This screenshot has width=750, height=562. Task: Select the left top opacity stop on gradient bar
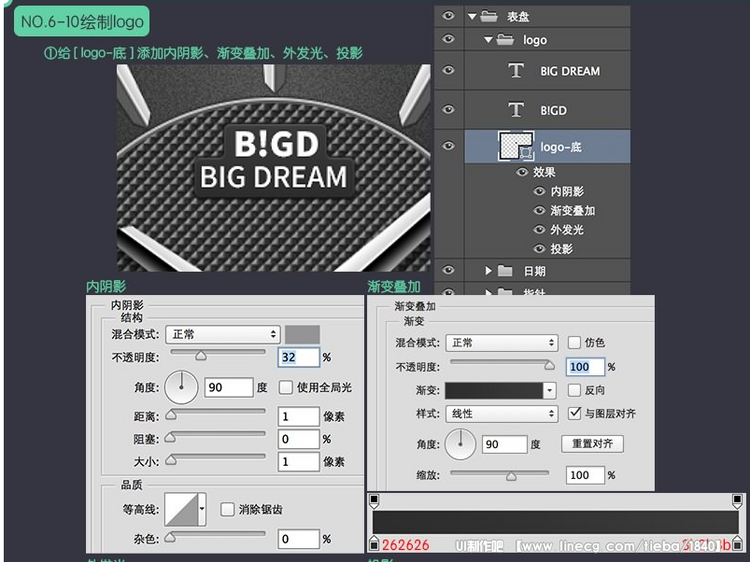pos(374,501)
